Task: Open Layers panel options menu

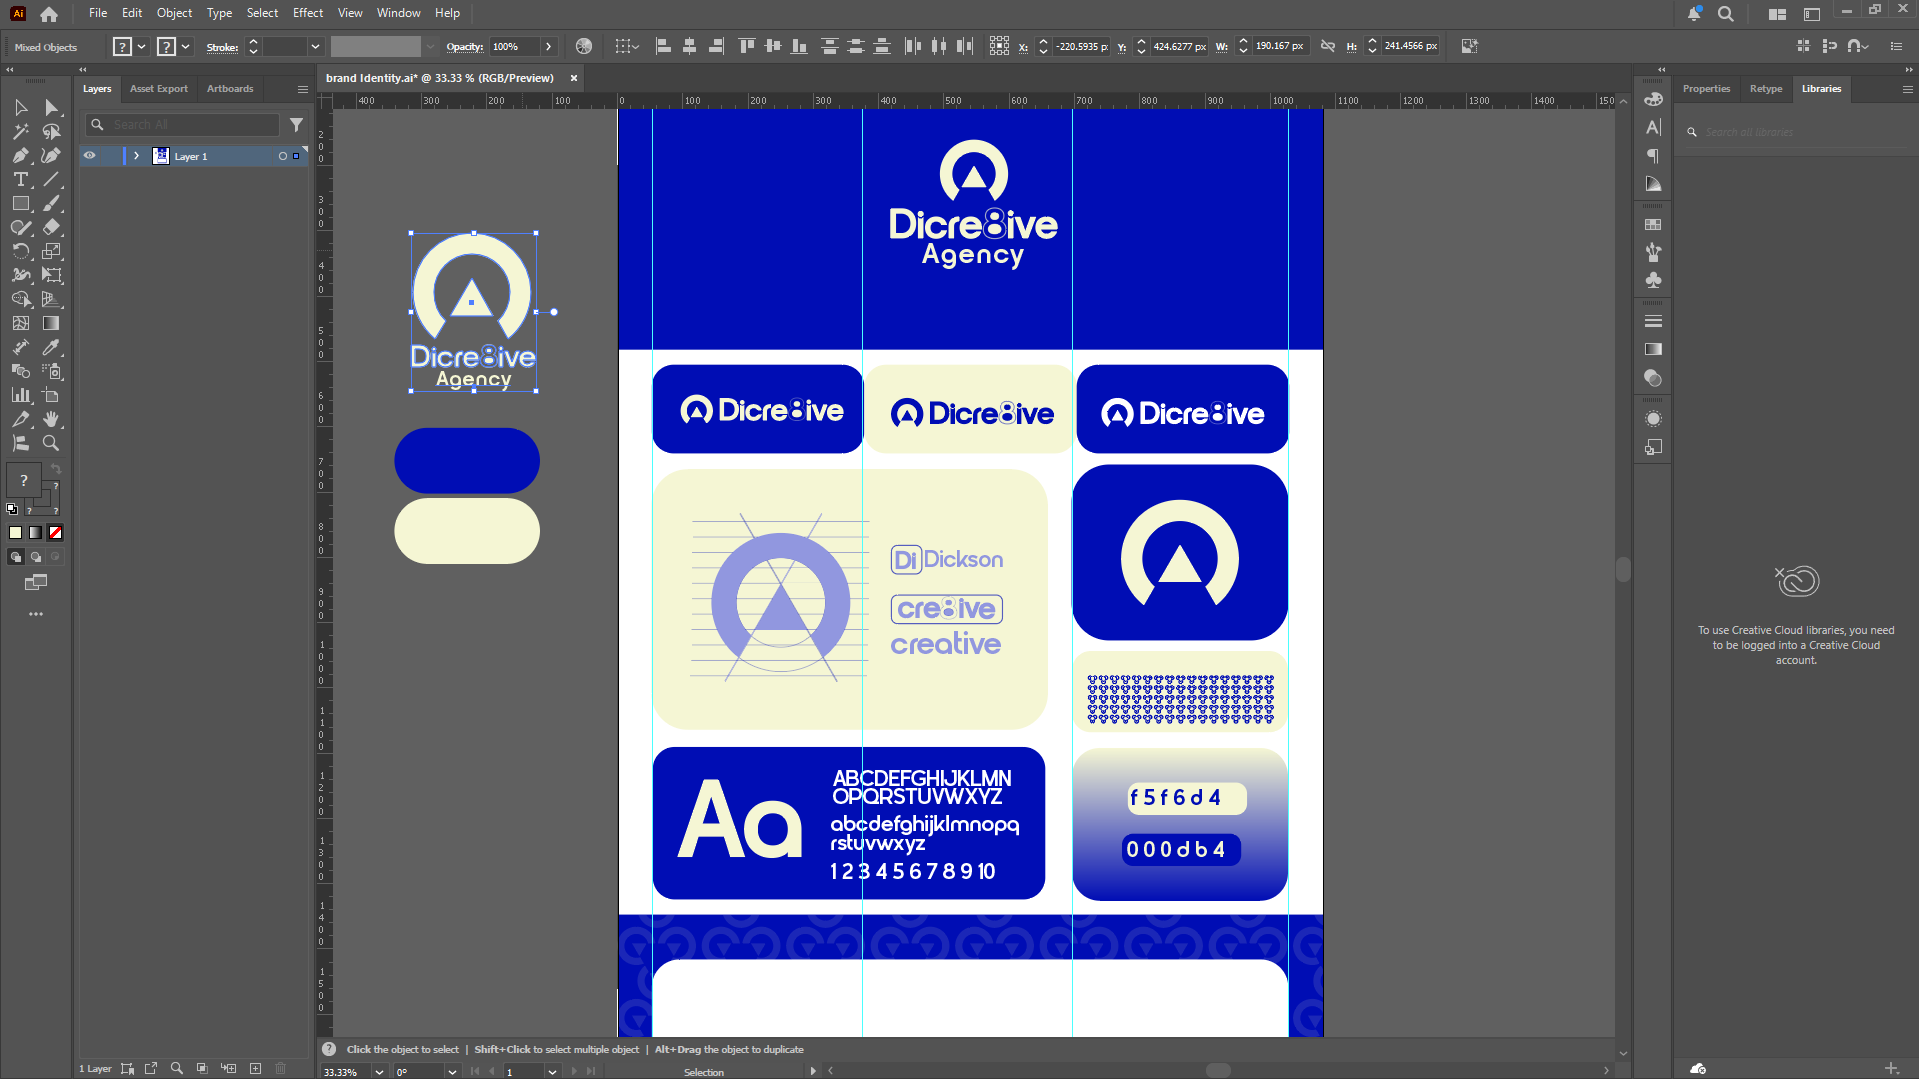Action: 303,89
